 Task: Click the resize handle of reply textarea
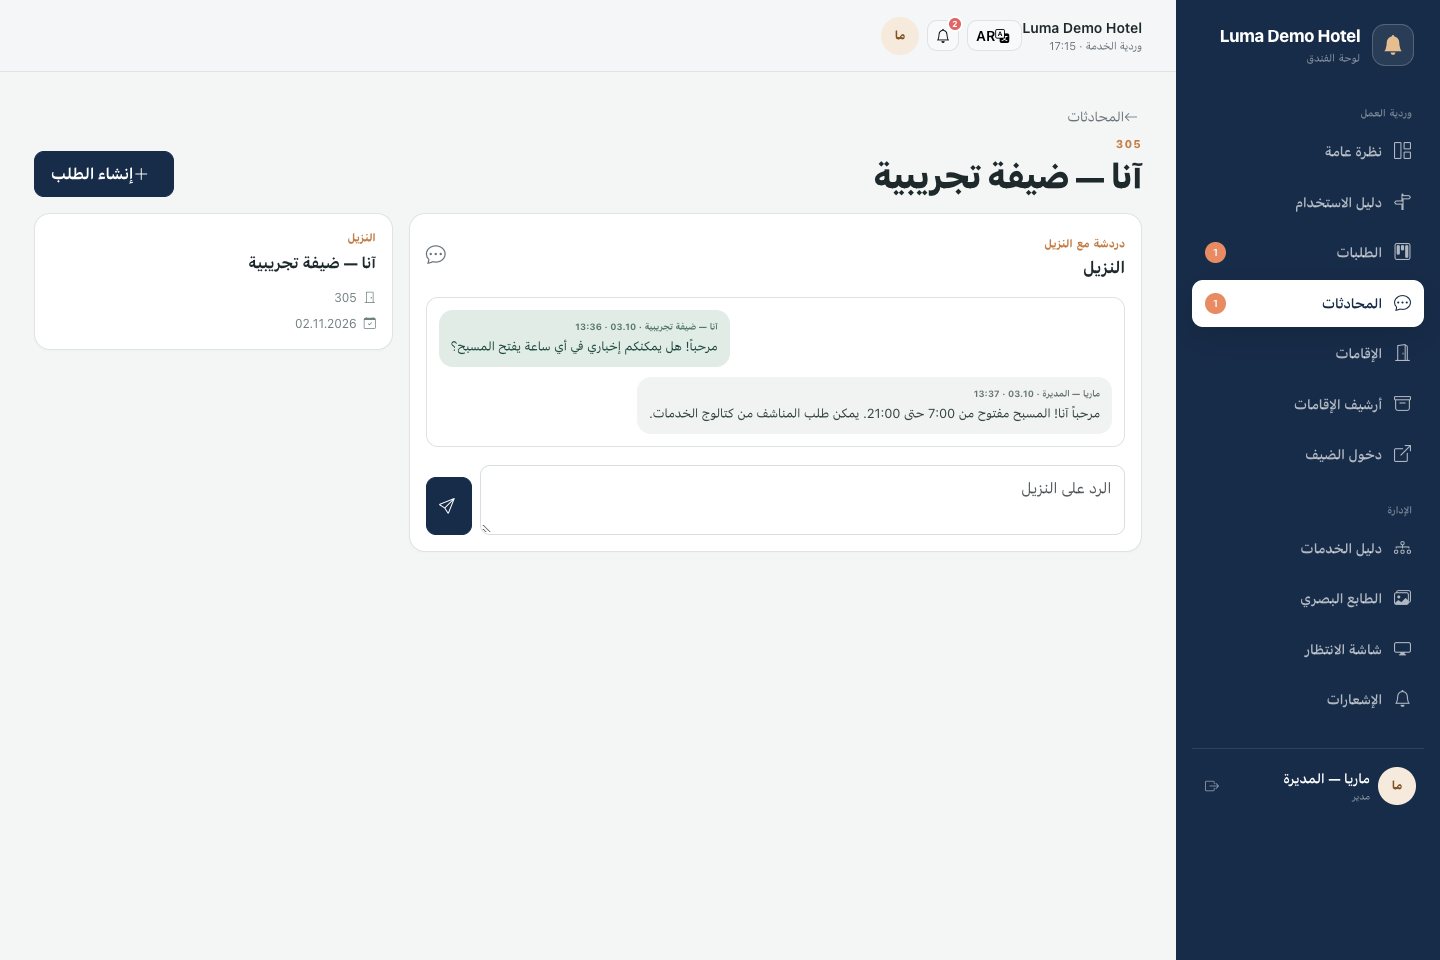[x=487, y=528]
